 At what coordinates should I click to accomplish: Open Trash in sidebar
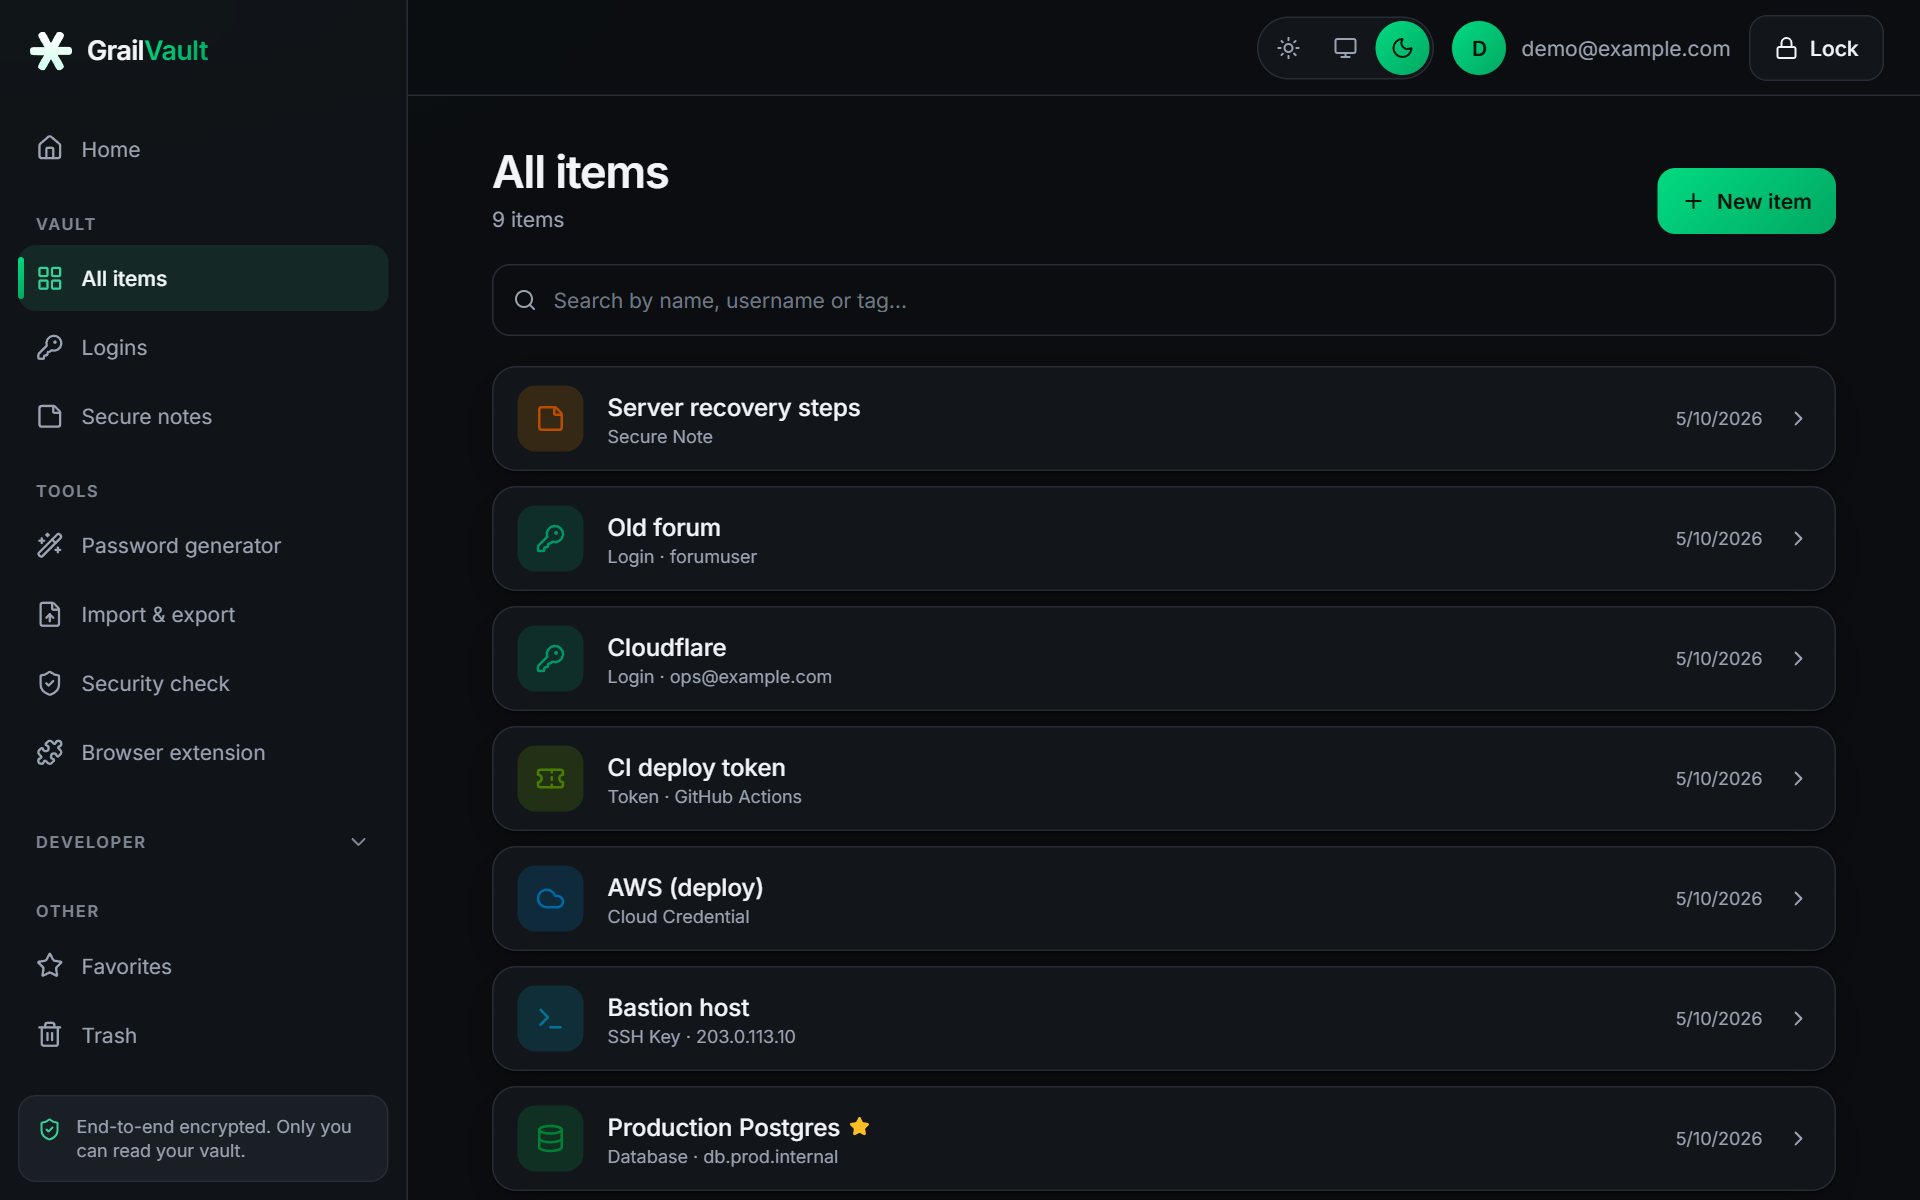[203, 1035]
